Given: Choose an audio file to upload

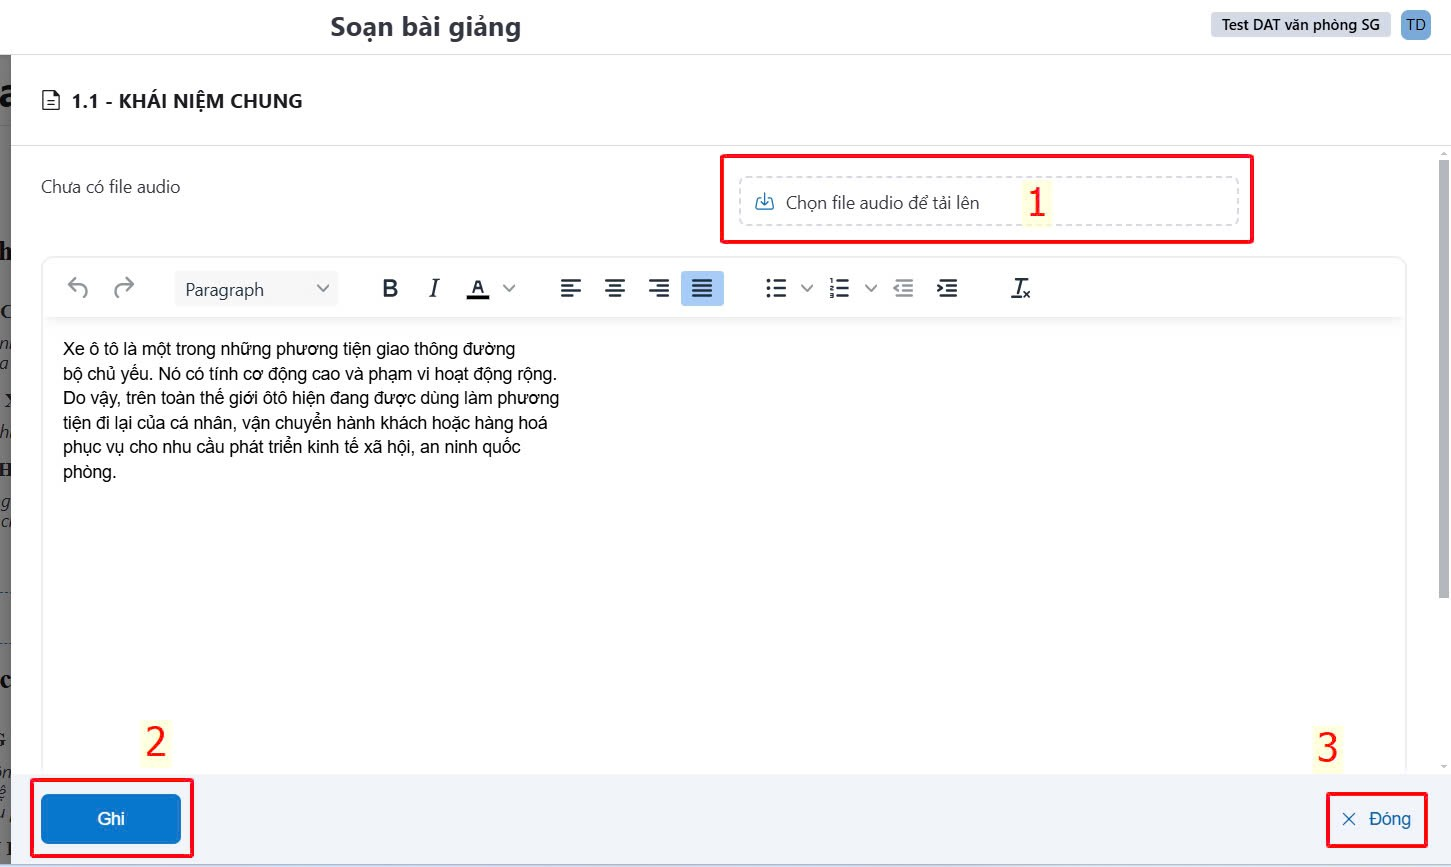Looking at the screenshot, I should [x=988, y=202].
